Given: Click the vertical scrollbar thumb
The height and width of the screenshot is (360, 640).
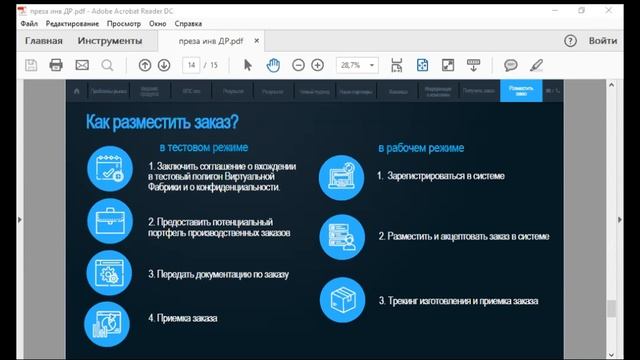Looking at the screenshot, I should 611,308.
